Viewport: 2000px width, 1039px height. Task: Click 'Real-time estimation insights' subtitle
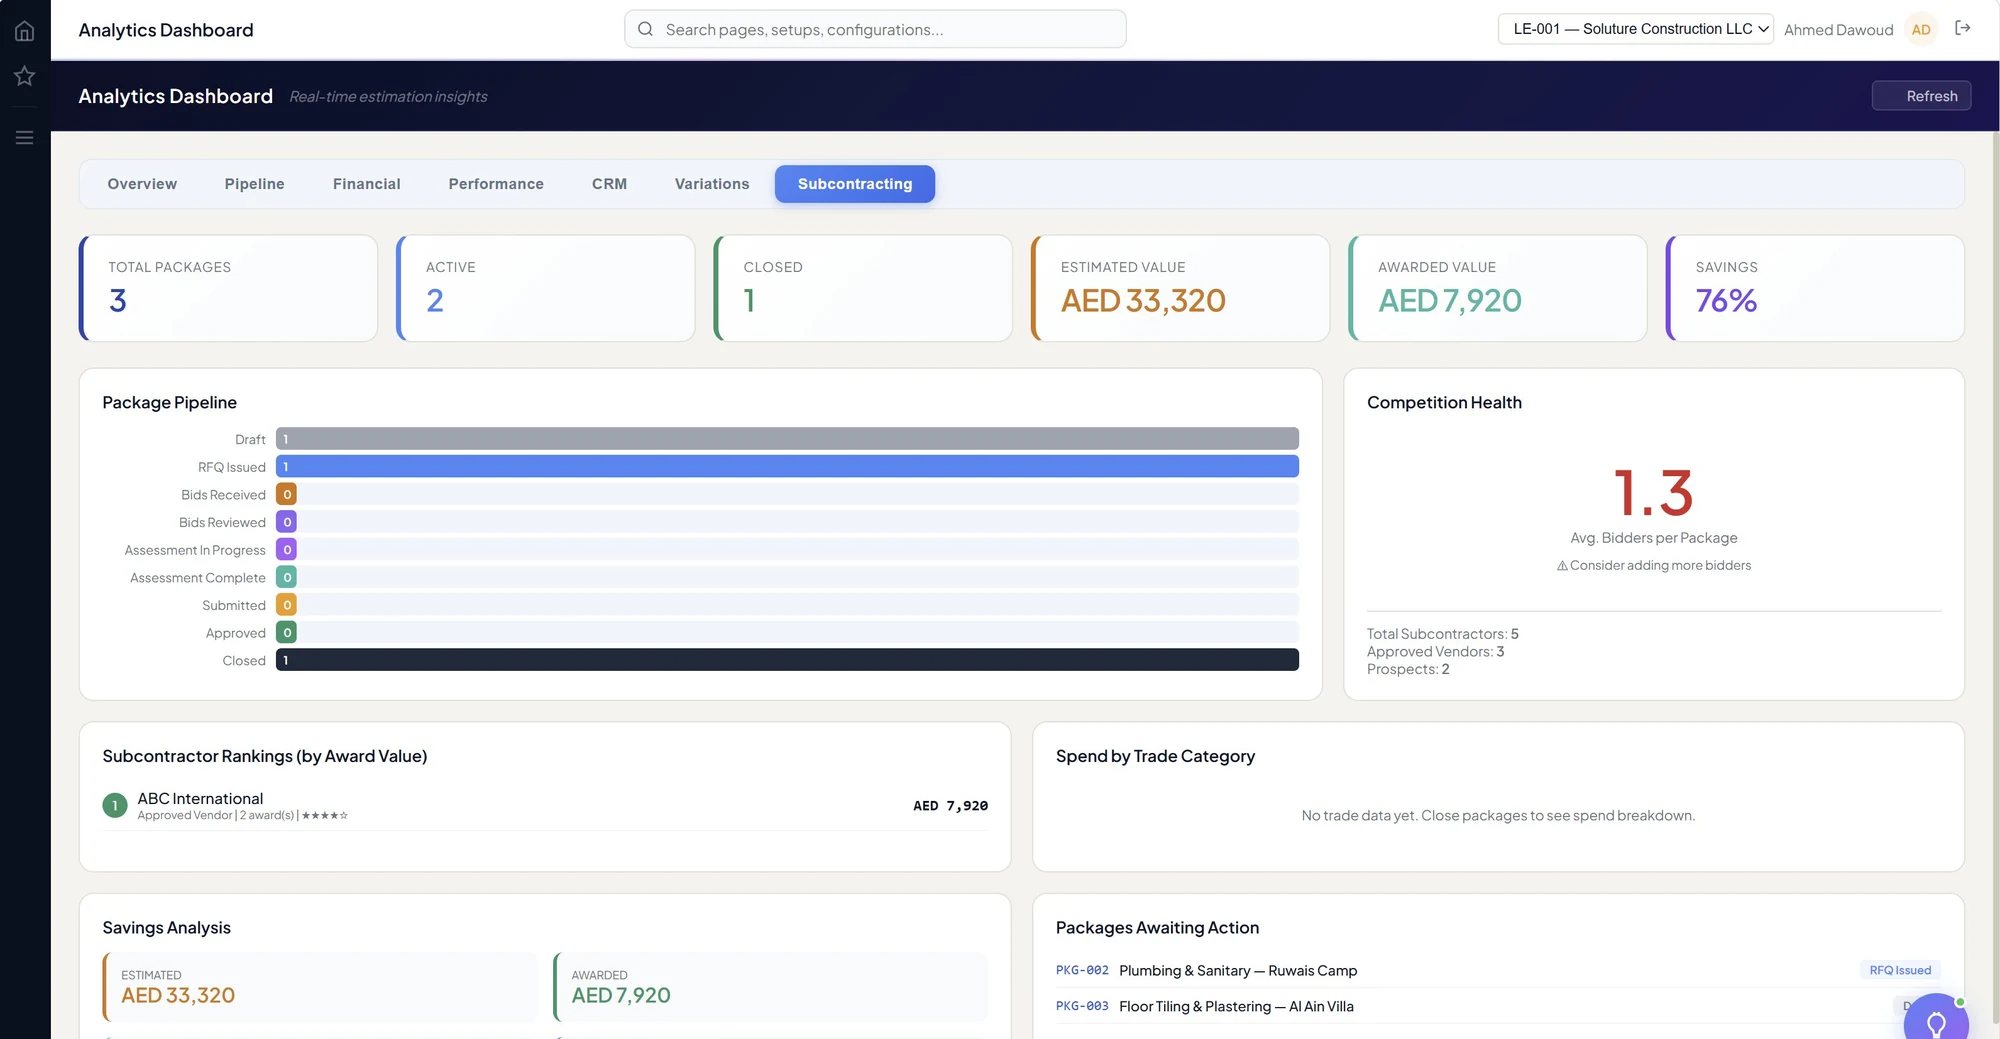(388, 97)
